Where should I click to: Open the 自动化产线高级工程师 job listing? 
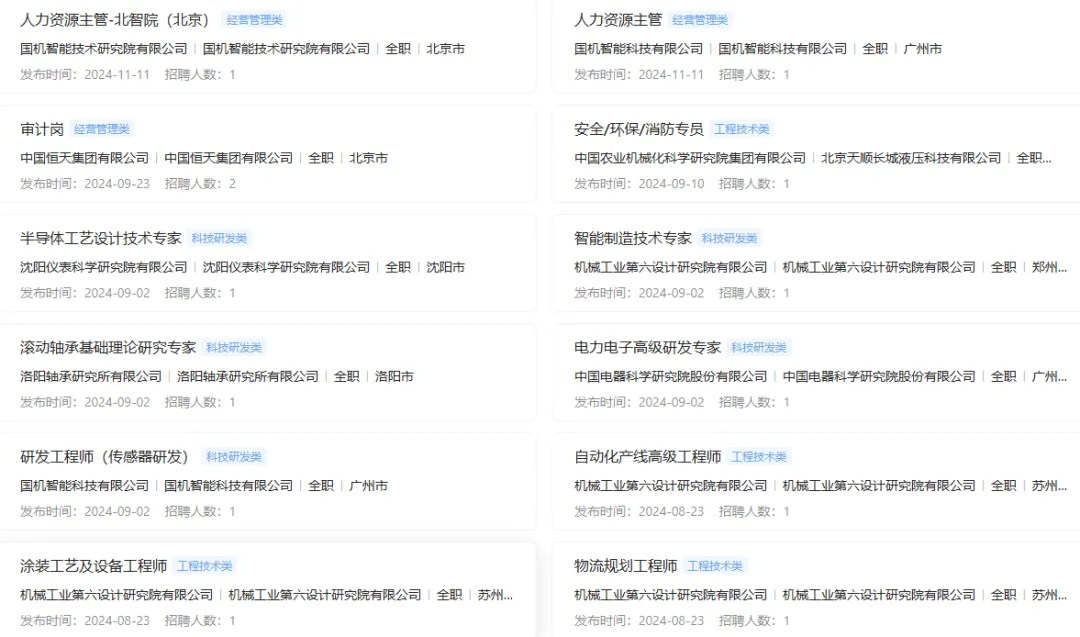coord(647,457)
